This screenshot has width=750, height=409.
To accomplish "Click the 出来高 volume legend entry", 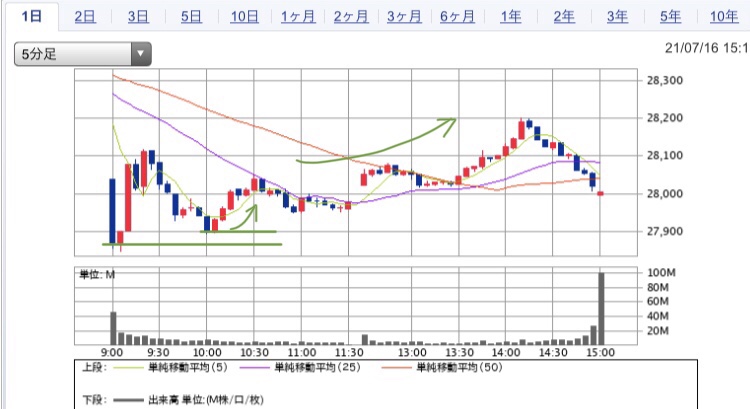I will [188, 400].
